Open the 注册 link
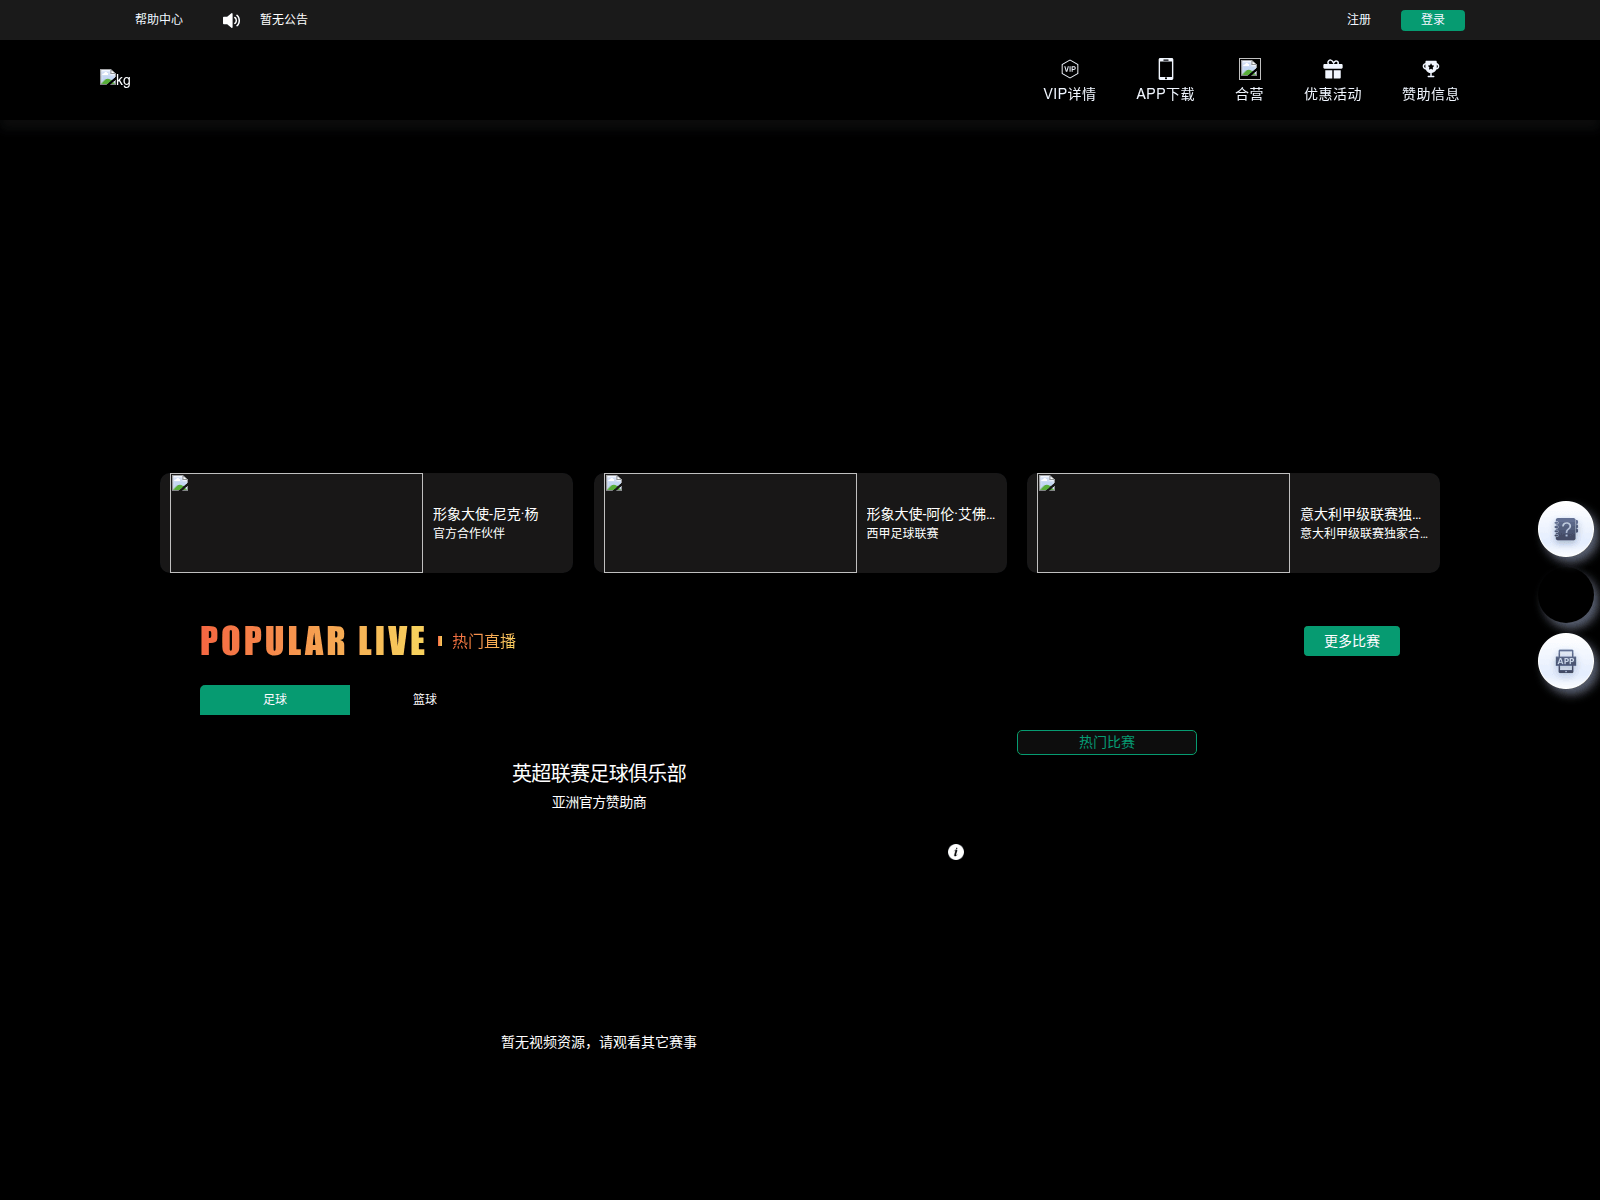Screen dimensions: 1600x1200 pyautogui.click(x=1359, y=20)
